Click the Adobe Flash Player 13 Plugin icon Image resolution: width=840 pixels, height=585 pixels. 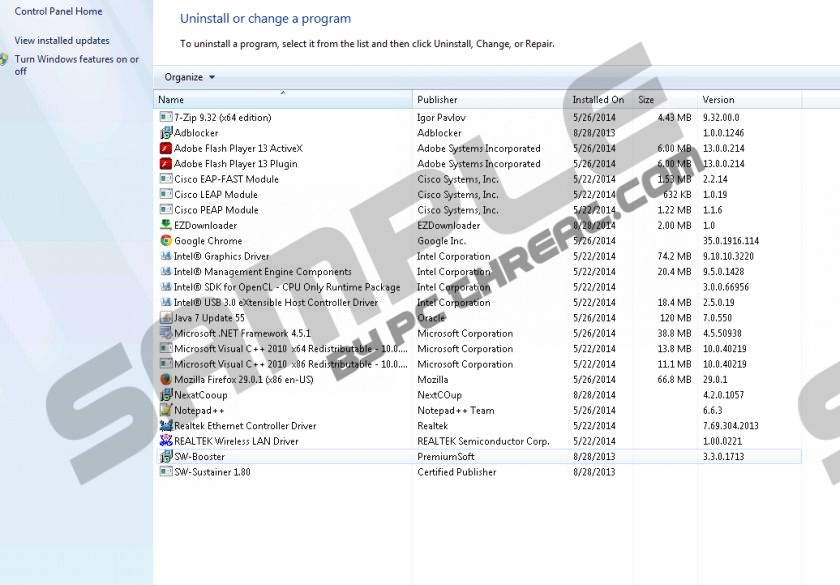pyautogui.click(x=166, y=163)
